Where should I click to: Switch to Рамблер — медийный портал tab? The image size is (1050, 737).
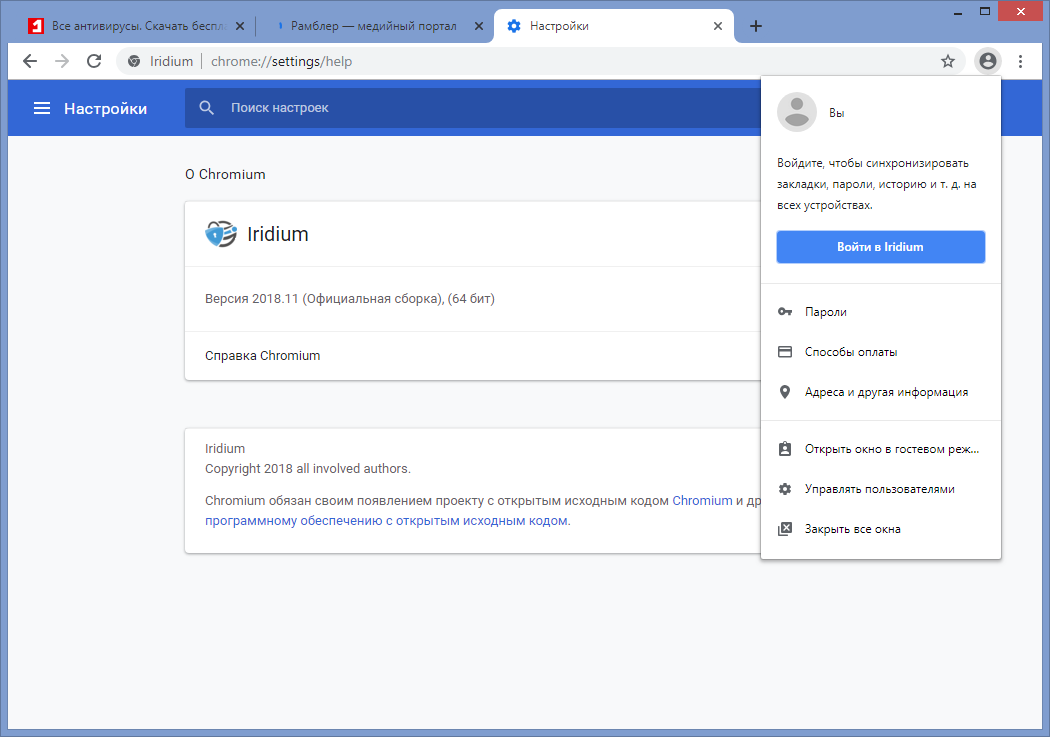tap(374, 26)
